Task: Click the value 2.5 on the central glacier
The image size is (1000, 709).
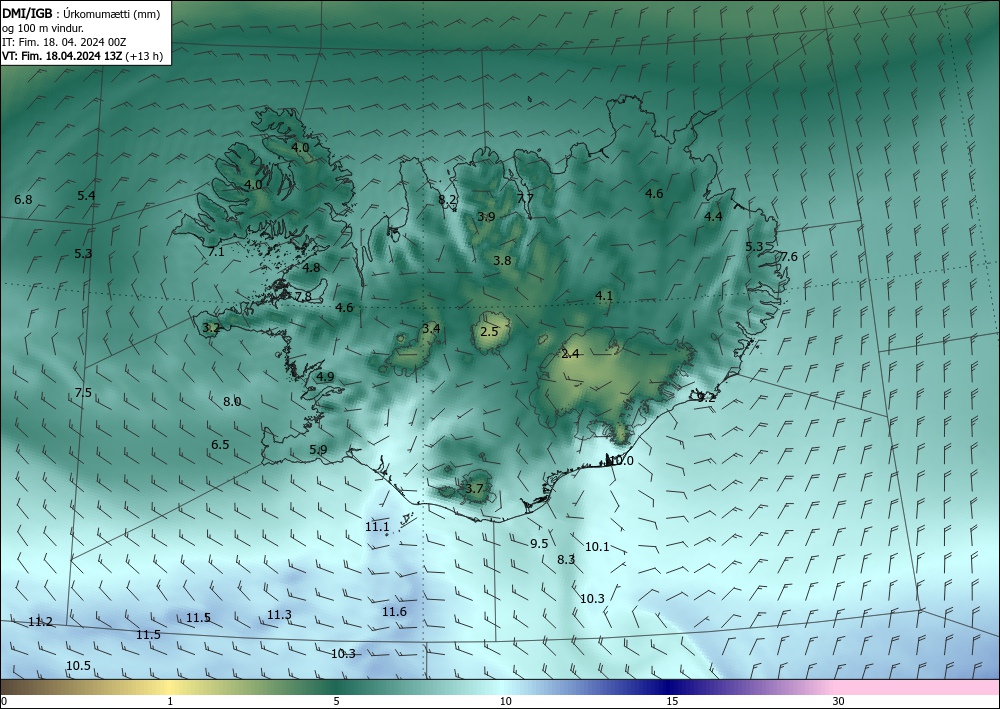Action: click(x=489, y=332)
